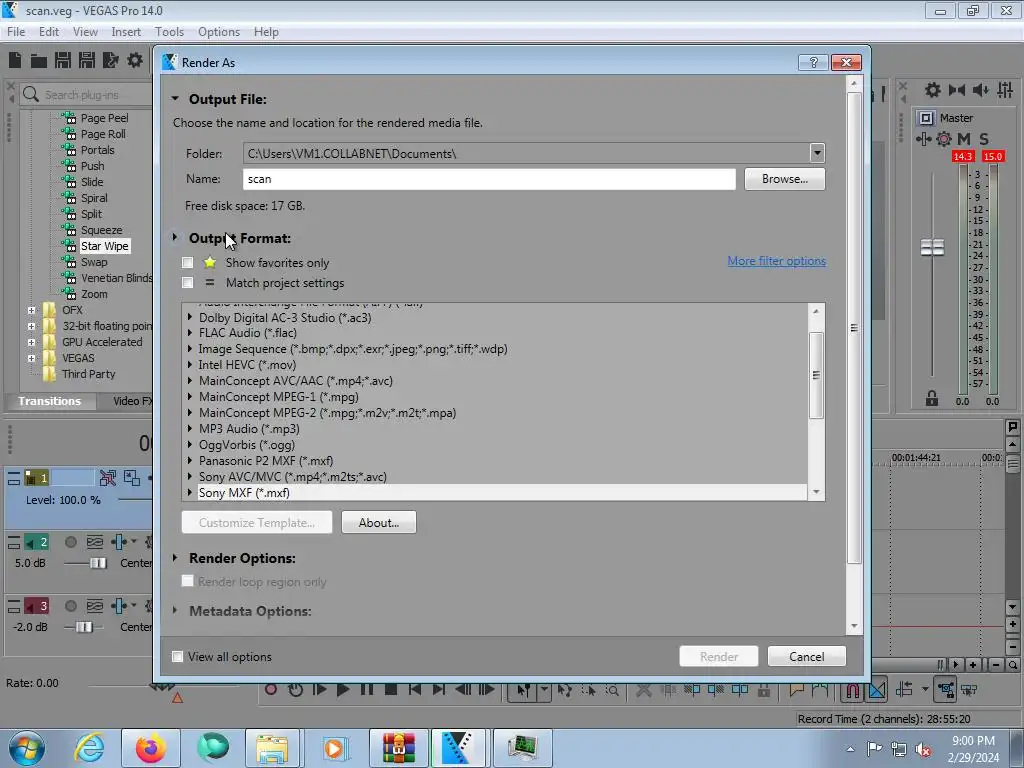This screenshot has width=1024, height=768.
Task: Click the Stop button in transport bar
Action: (391, 690)
